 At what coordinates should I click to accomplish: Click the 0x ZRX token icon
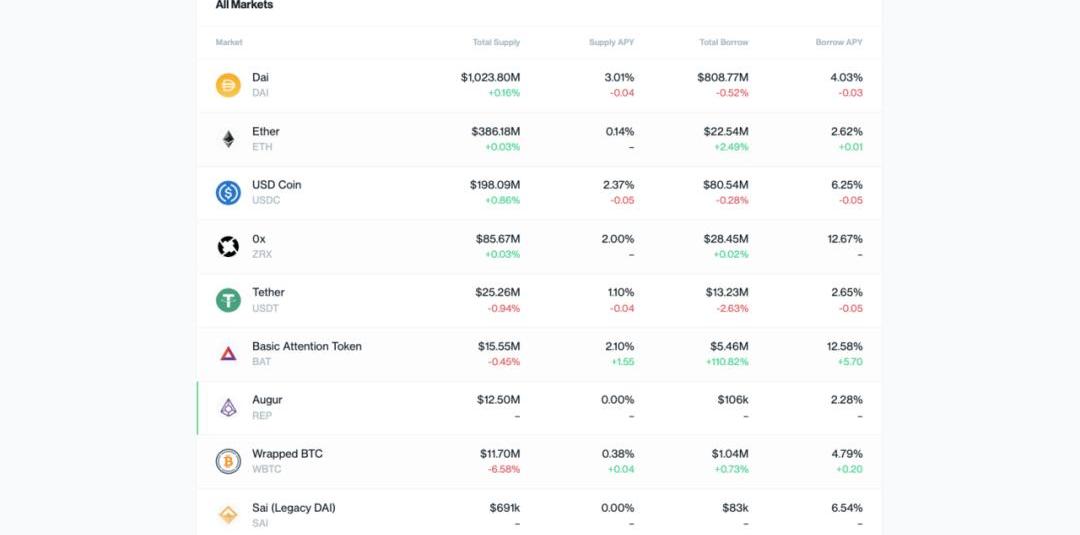(228, 246)
